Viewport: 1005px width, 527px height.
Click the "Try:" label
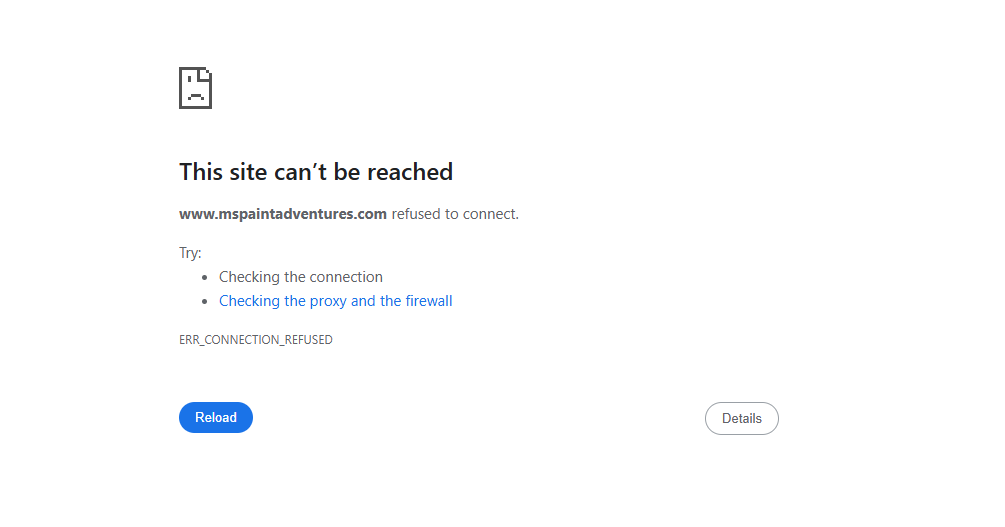pos(190,253)
